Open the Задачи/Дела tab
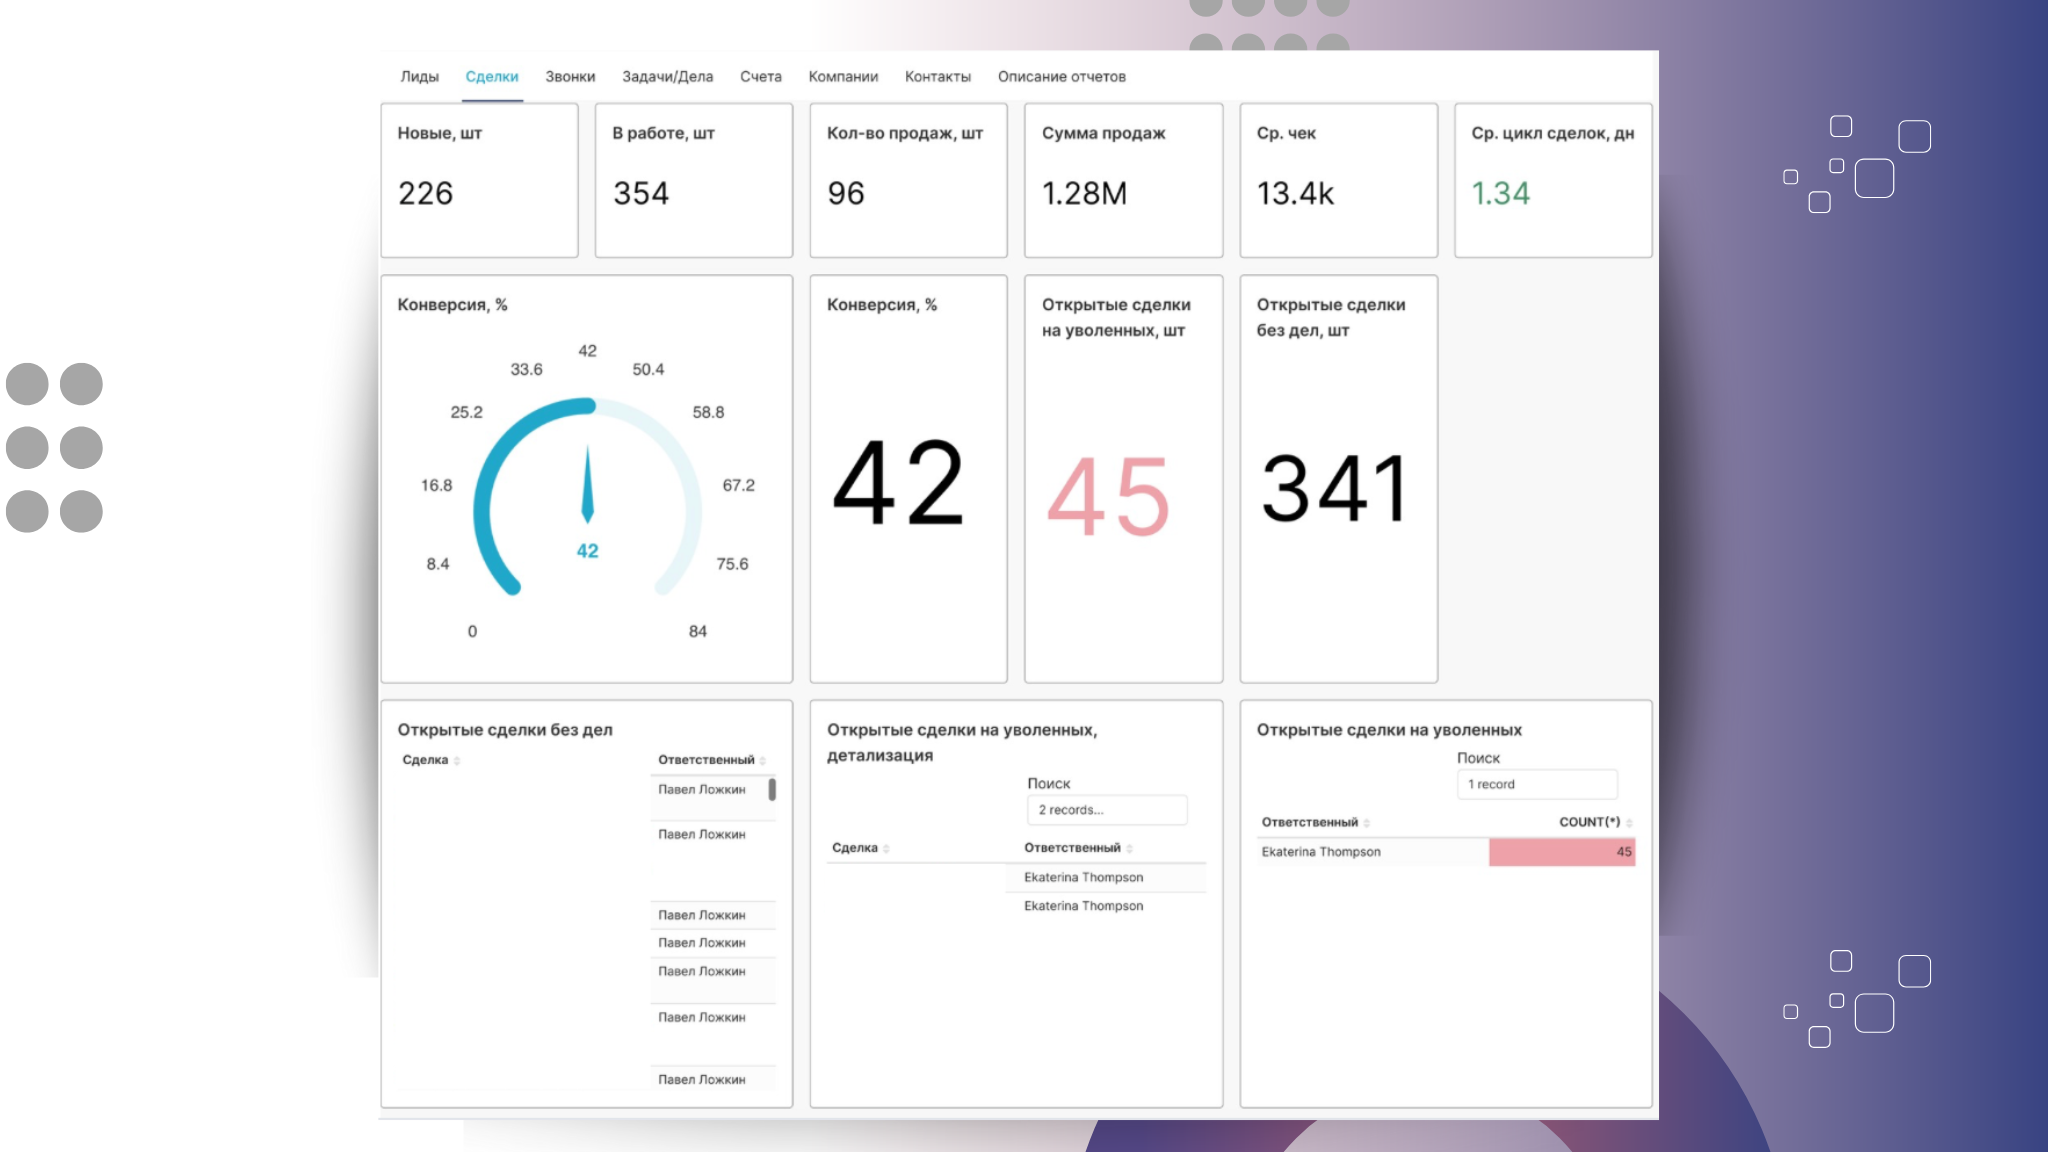This screenshot has width=2048, height=1152. click(x=667, y=77)
